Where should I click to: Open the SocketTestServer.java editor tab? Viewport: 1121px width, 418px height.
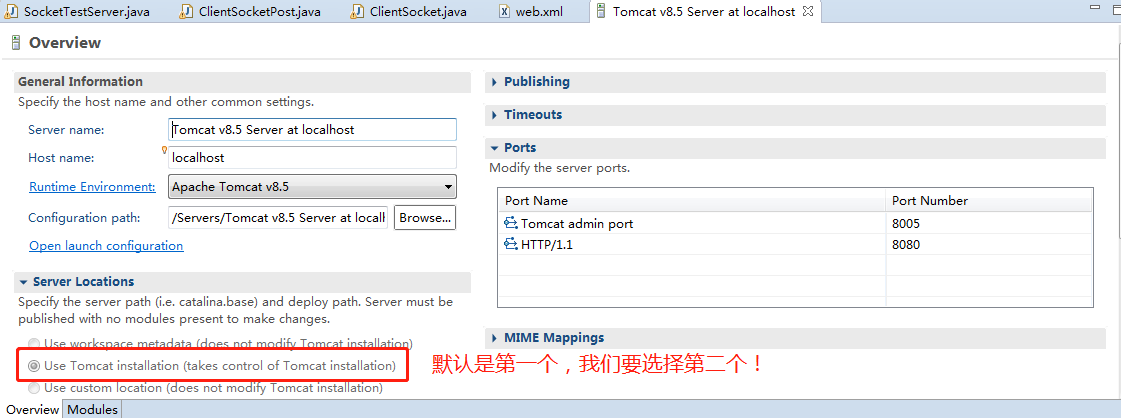tap(77, 11)
